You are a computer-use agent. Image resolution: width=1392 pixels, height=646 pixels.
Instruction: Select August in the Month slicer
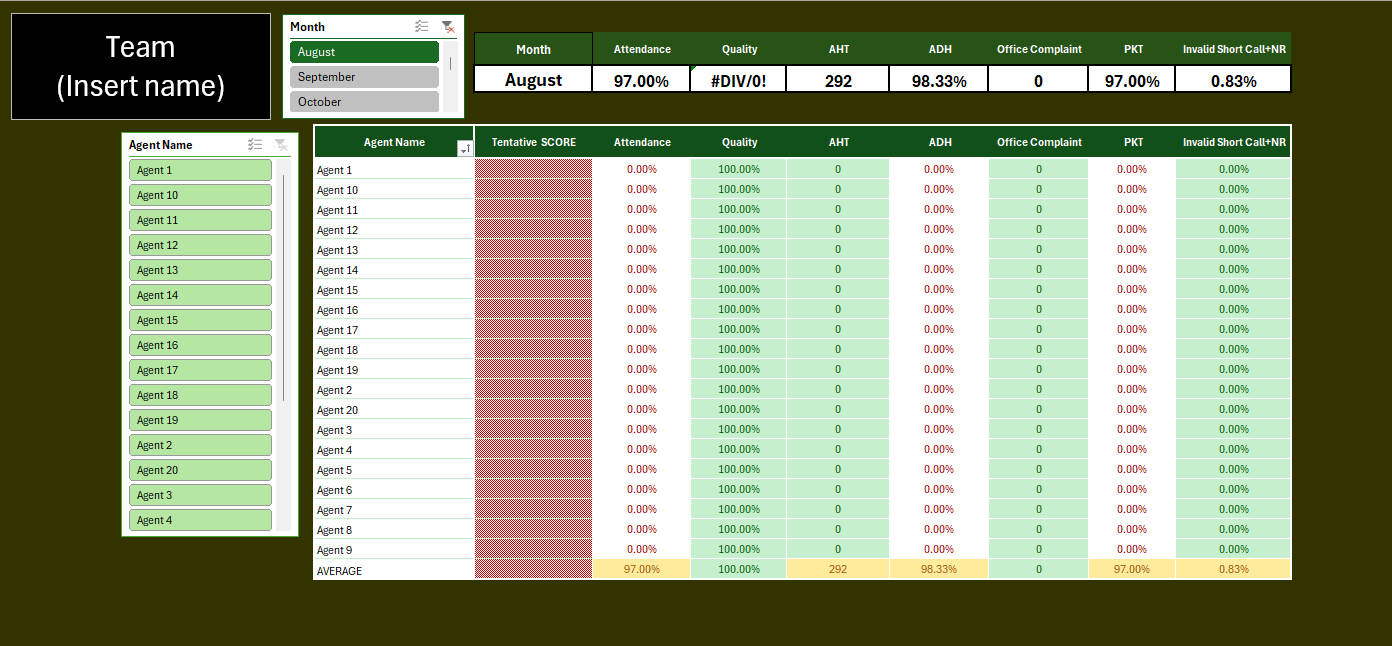[x=364, y=52]
